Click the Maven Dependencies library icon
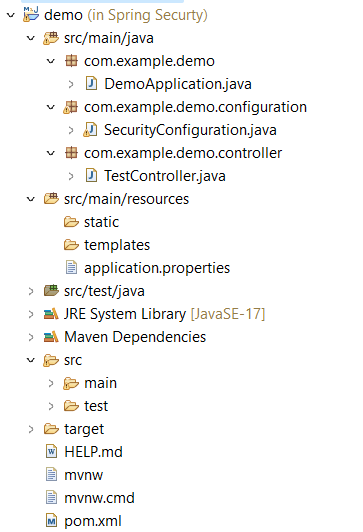 (51, 337)
